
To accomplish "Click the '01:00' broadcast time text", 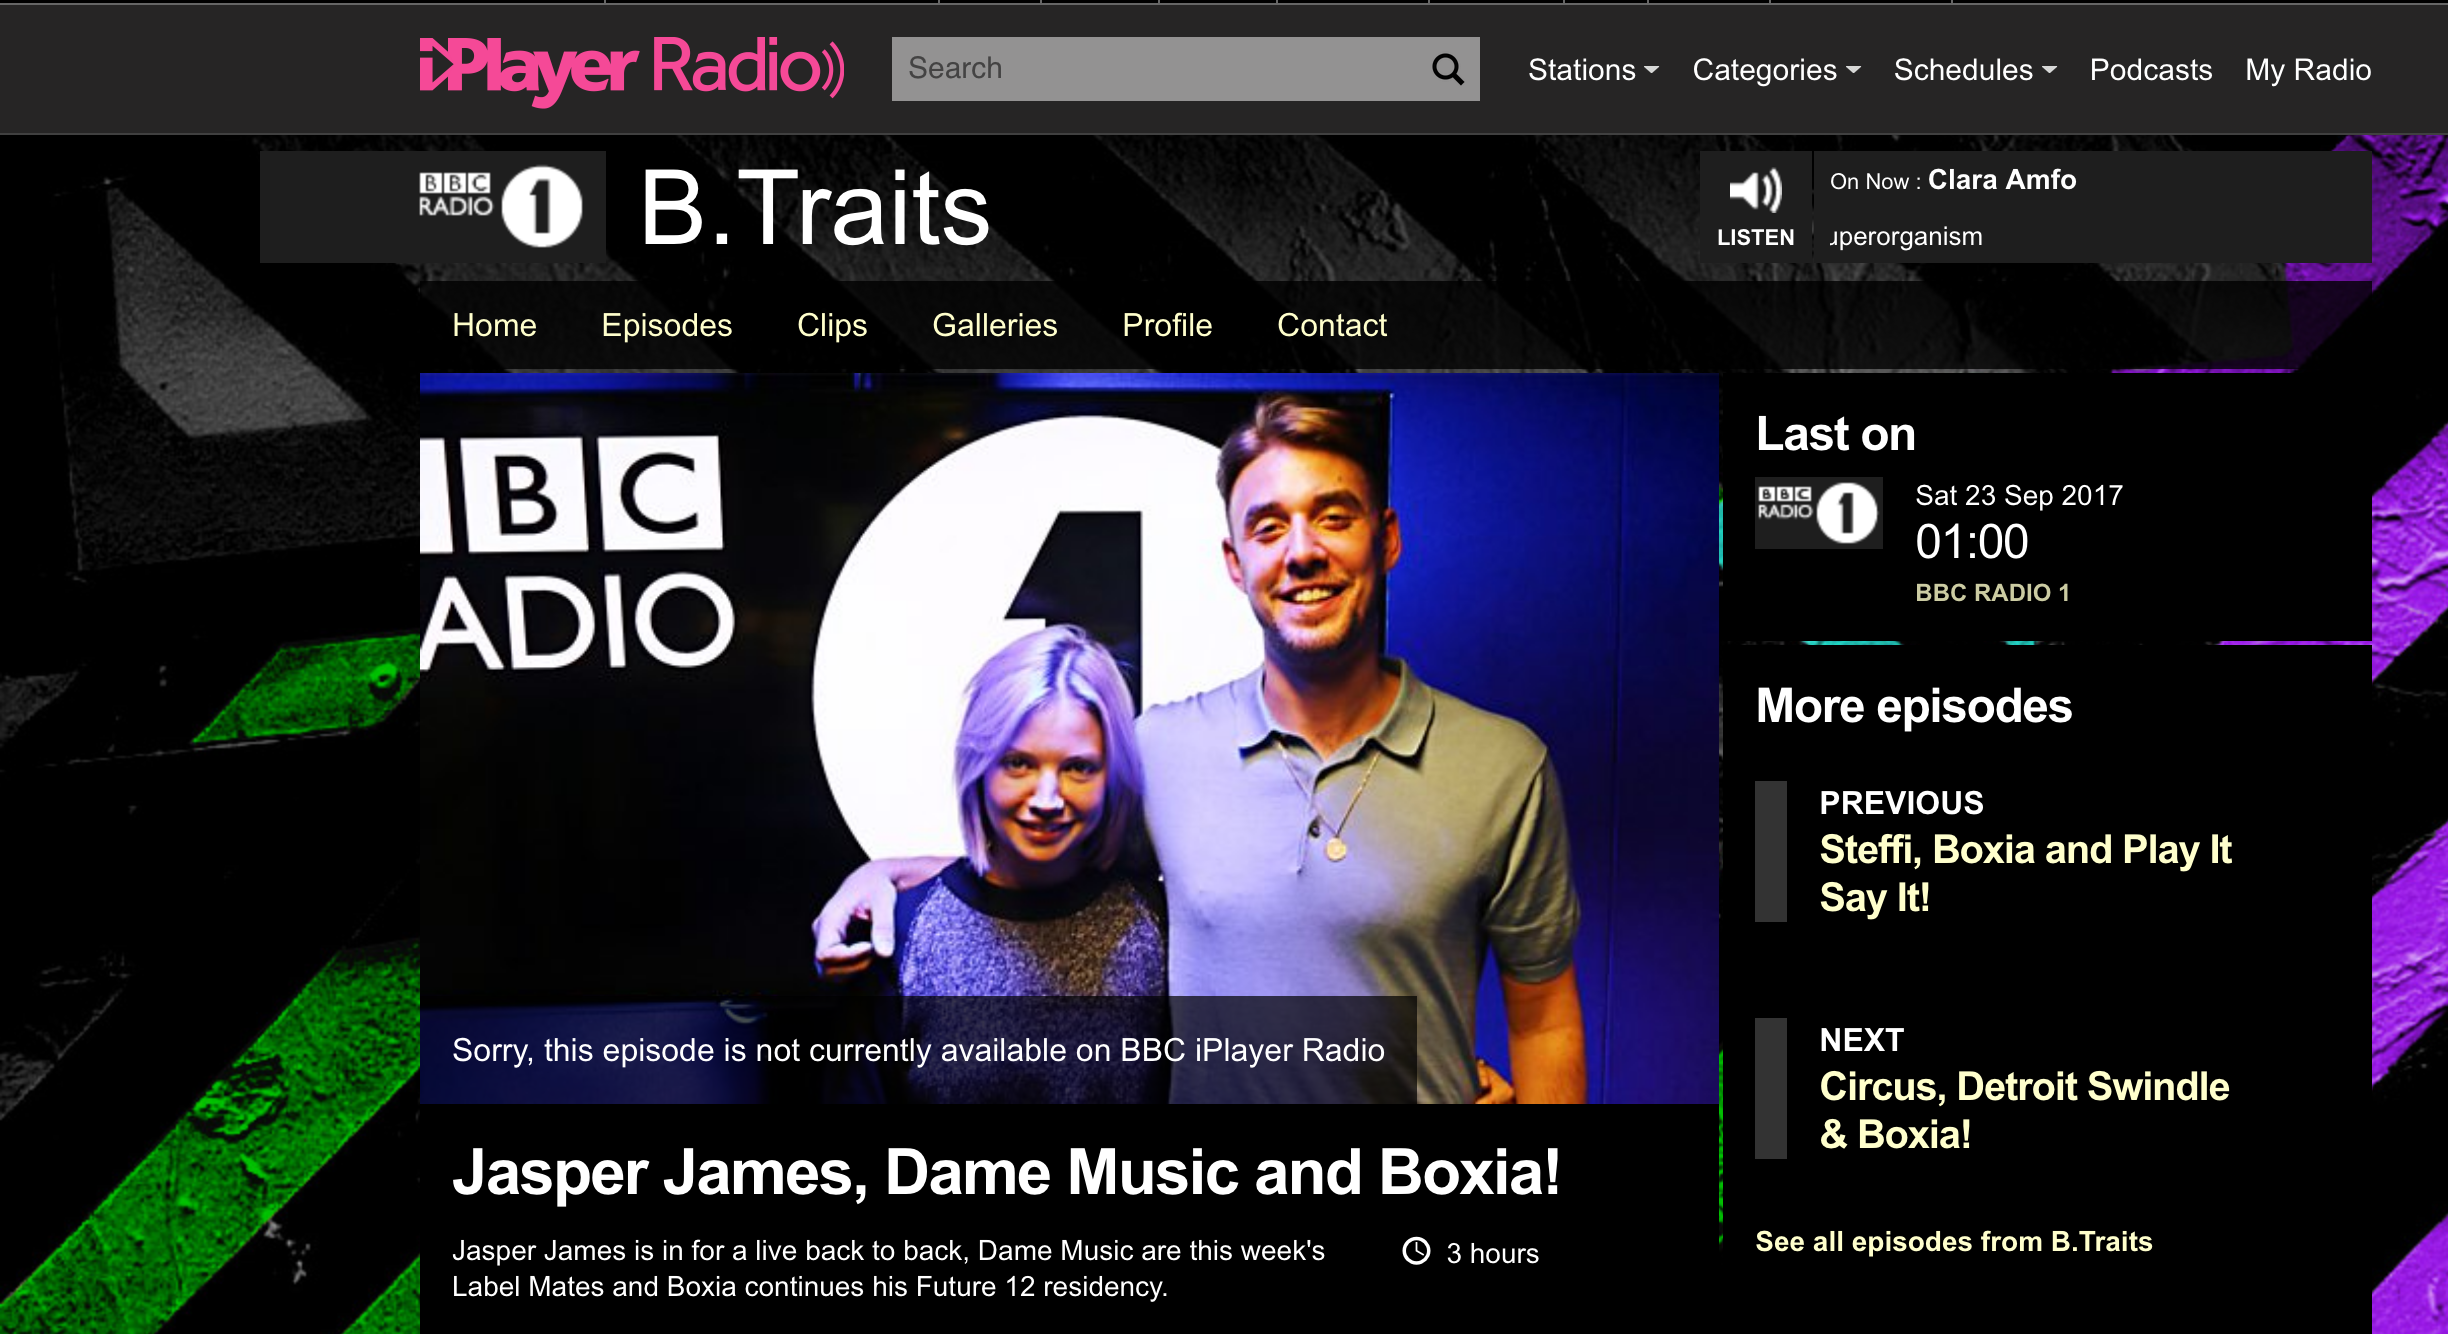I will click(1971, 542).
